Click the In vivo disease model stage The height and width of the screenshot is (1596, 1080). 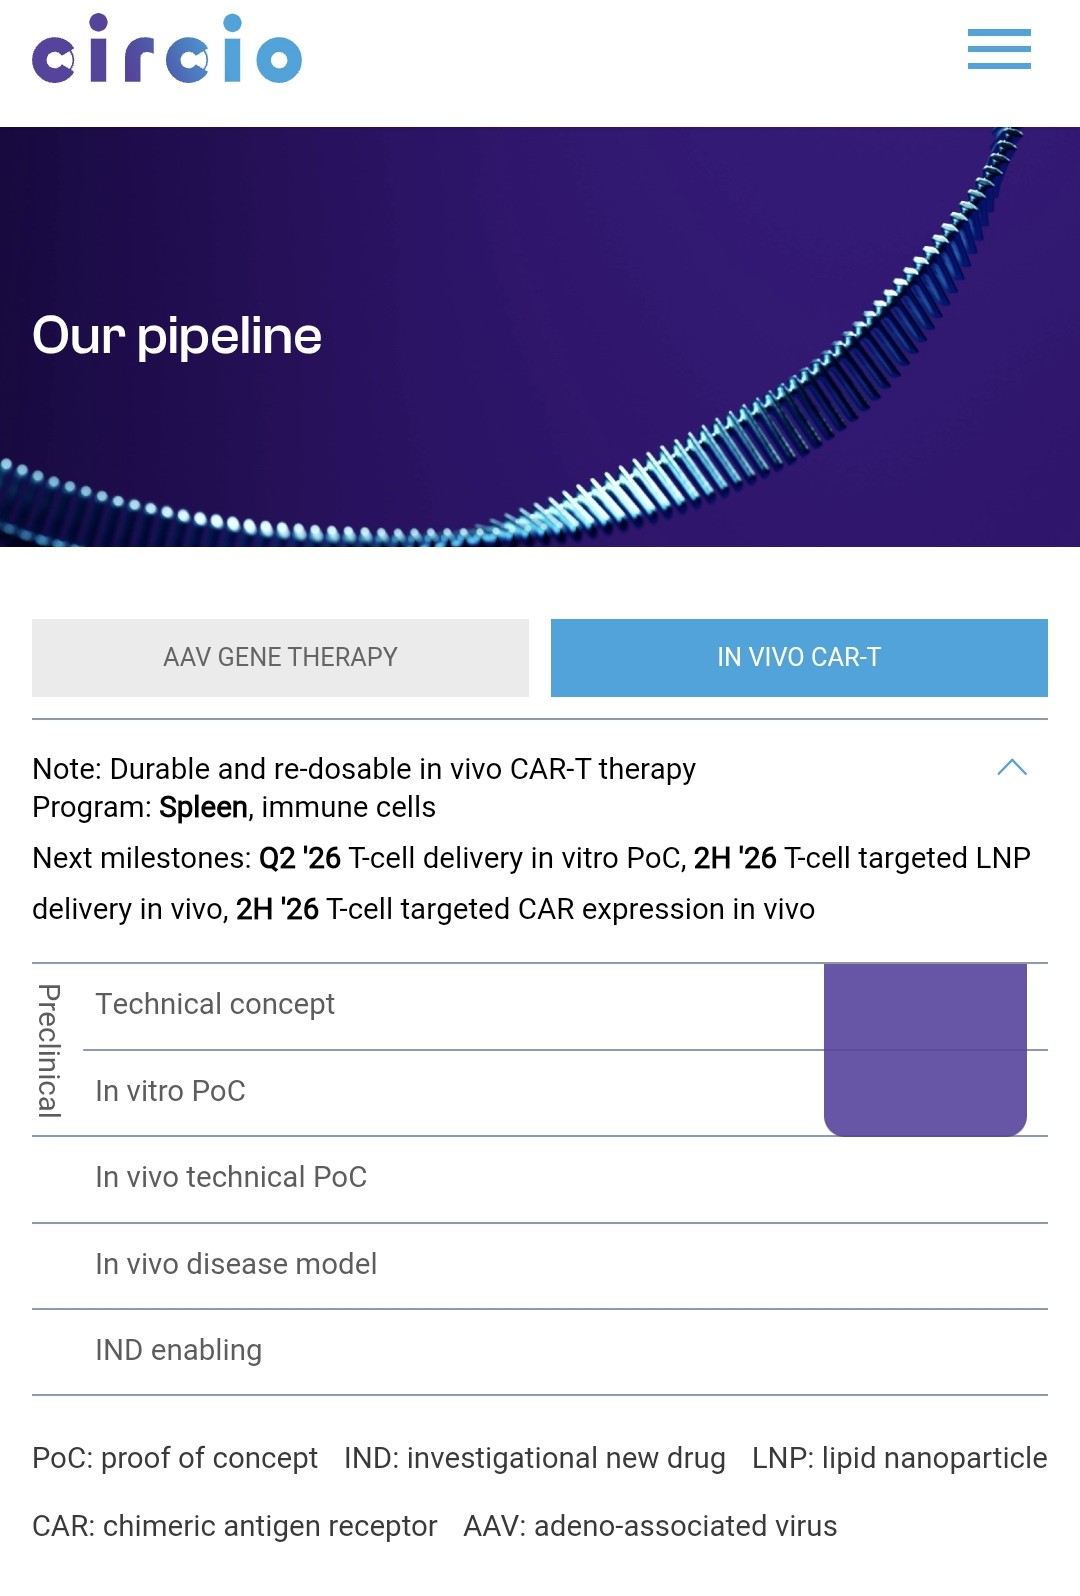[x=540, y=1265]
